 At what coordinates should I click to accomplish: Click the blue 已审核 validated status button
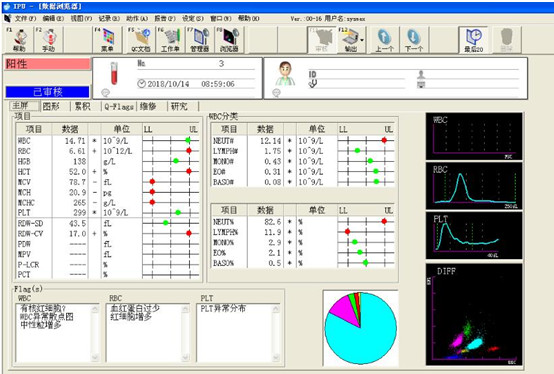pos(47,92)
